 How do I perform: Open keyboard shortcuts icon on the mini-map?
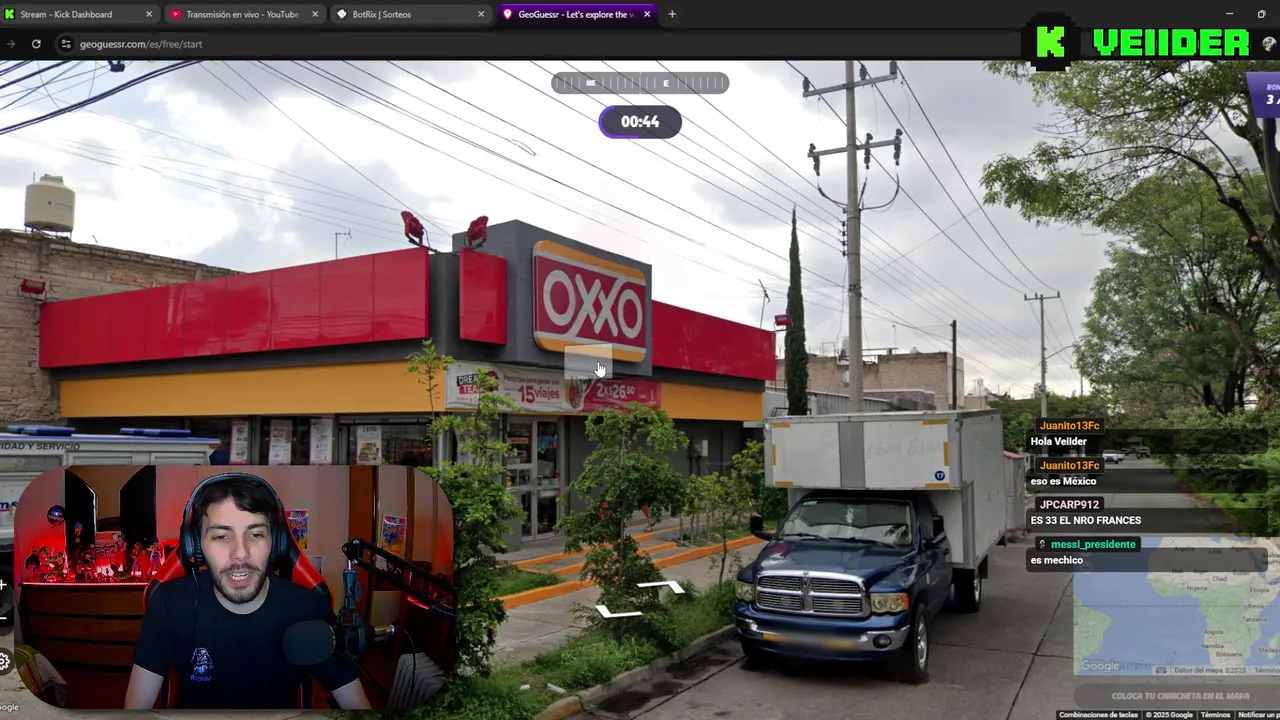coord(1161,670)
